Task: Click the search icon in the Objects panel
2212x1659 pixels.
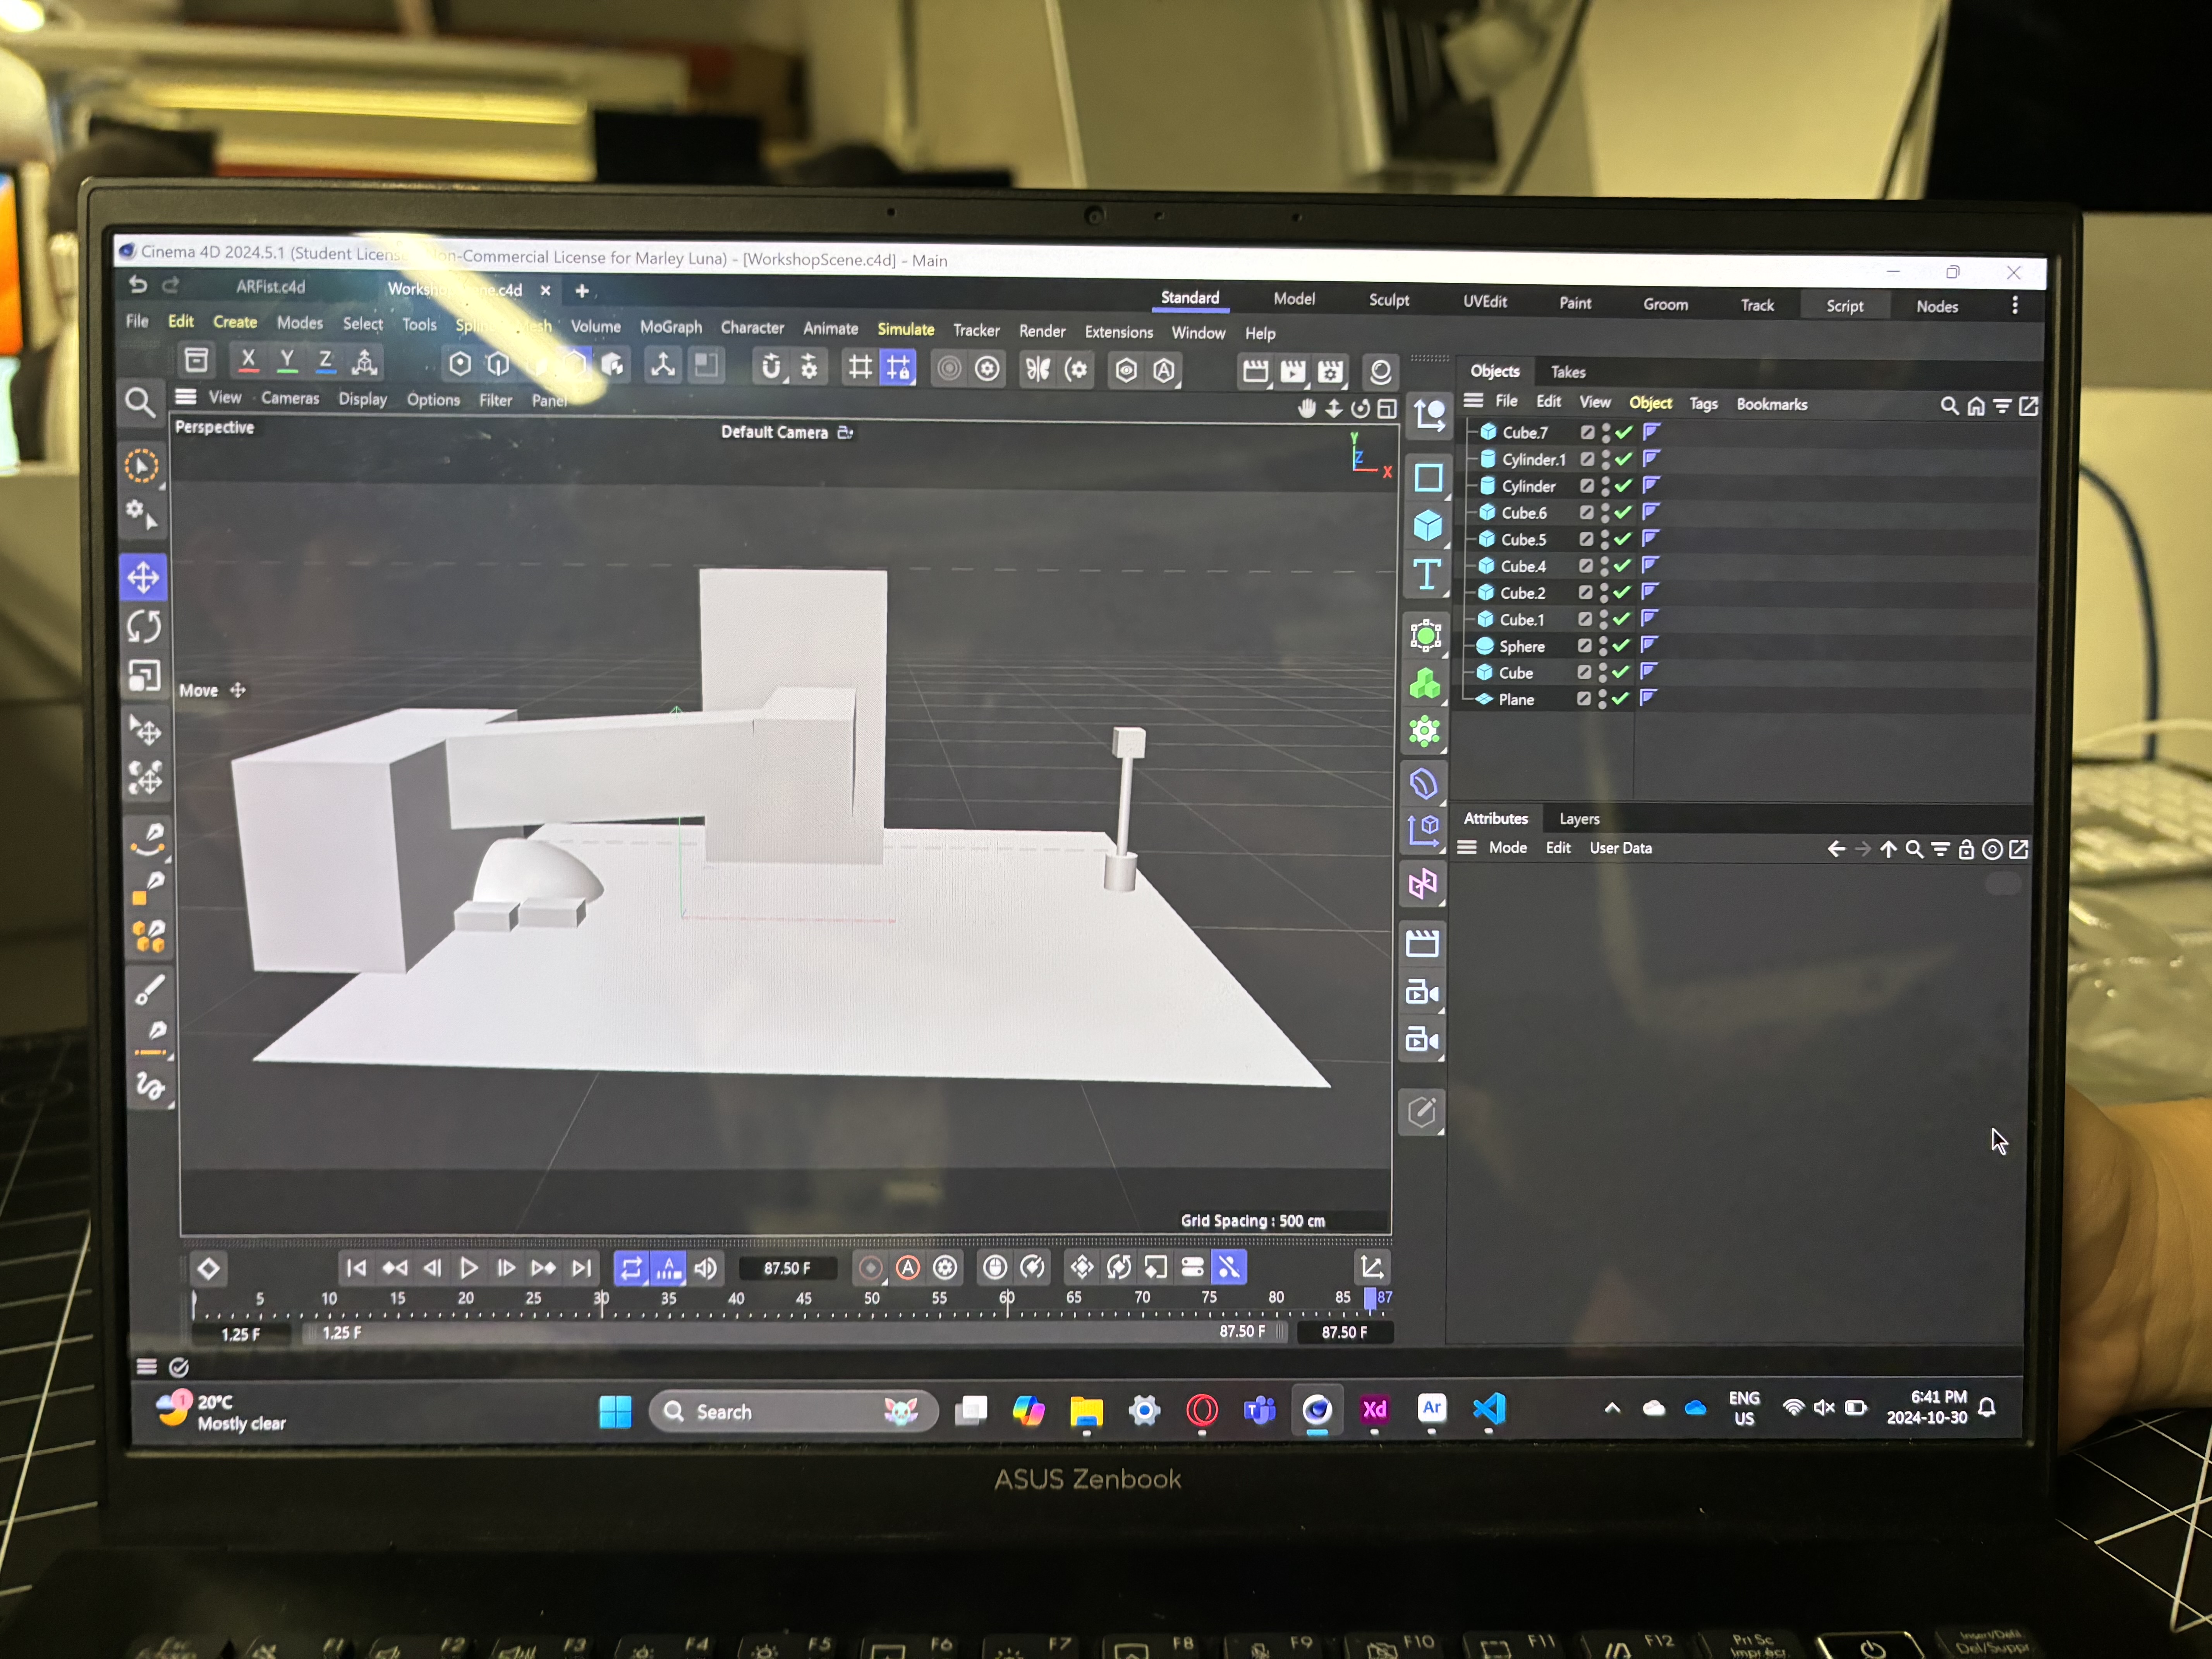Action: click(1950, 405)
